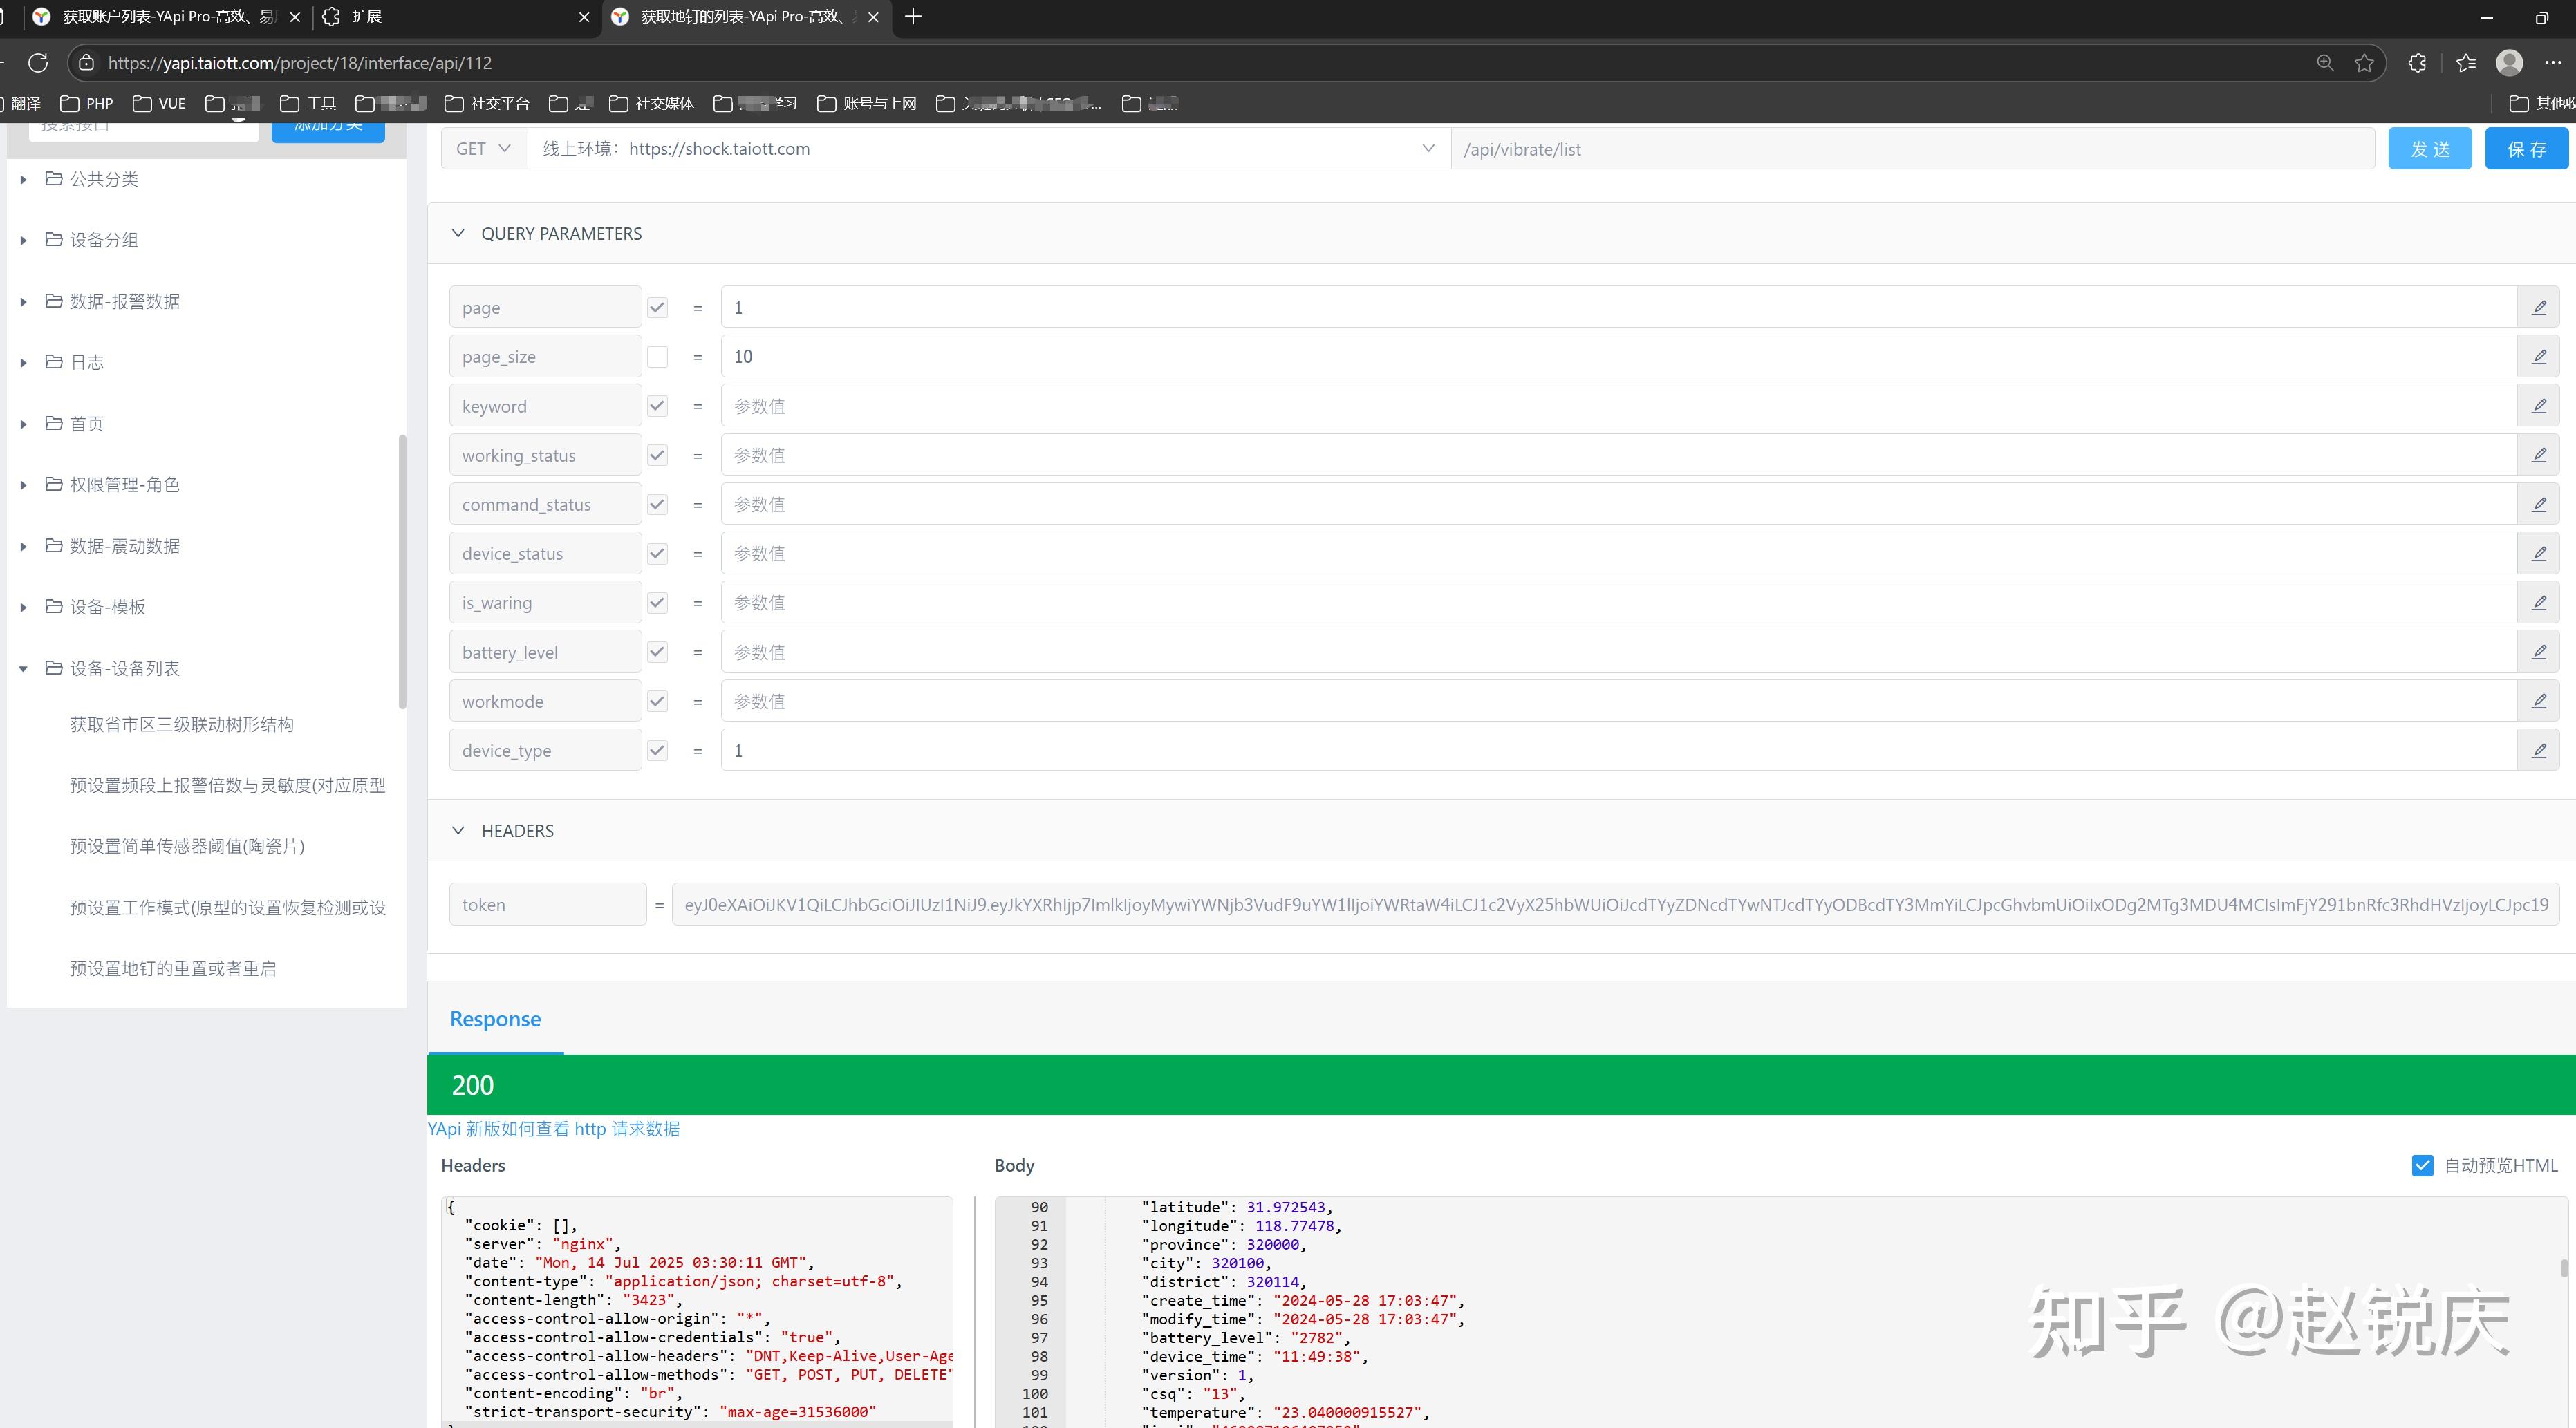The height and width of the screenshot is (1428, 2576).
Task: Click the edit pencil for page_size parameter
Action: pos(2538,356)
